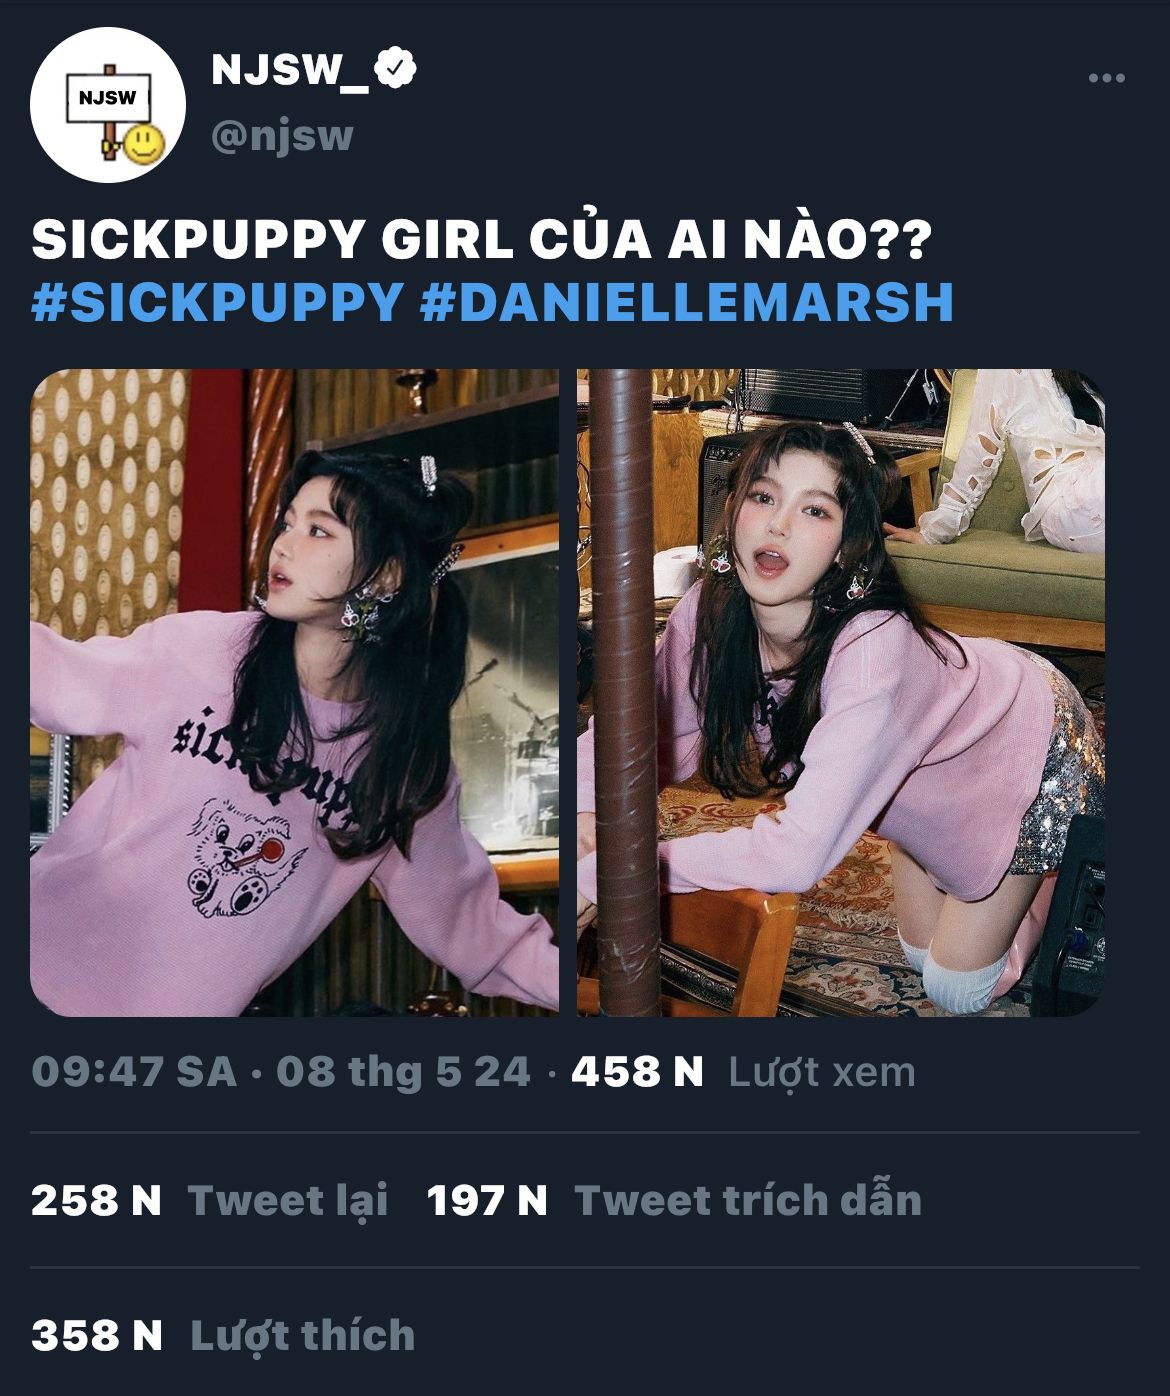This screenshot has width=1170, height=1396.
Task: Open the NJSW profile avatar
Action: click(108, 104)
